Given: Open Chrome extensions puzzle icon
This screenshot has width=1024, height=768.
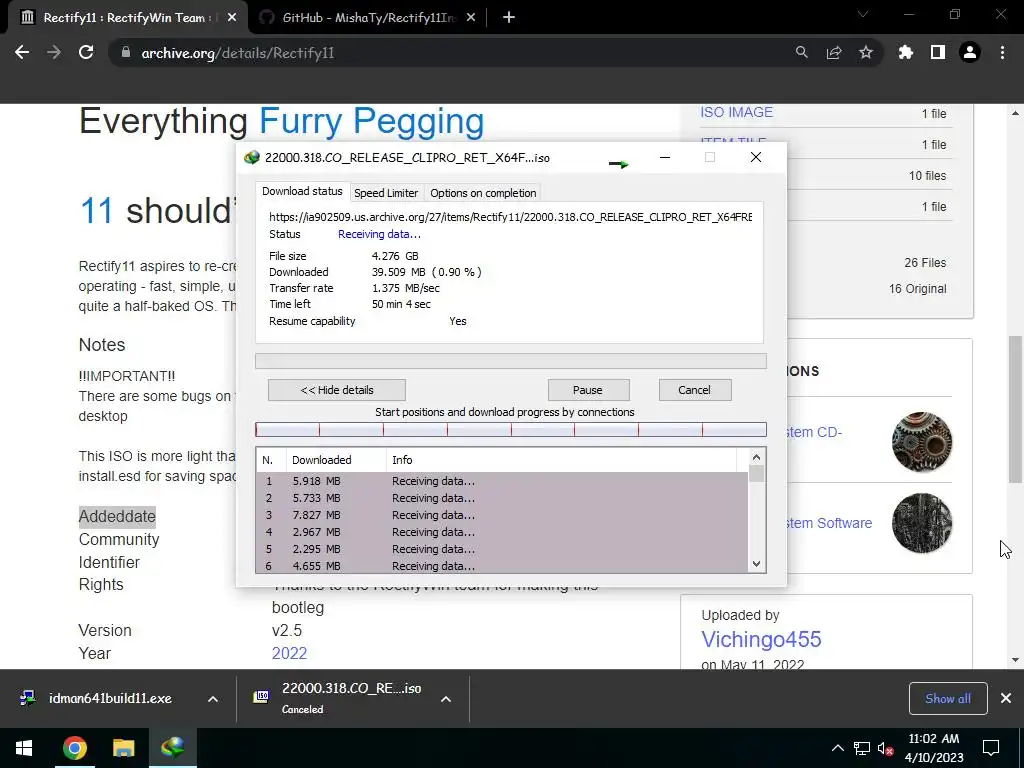Looking at the screenshot, I should pyautogui.click(x=906, y=52).
